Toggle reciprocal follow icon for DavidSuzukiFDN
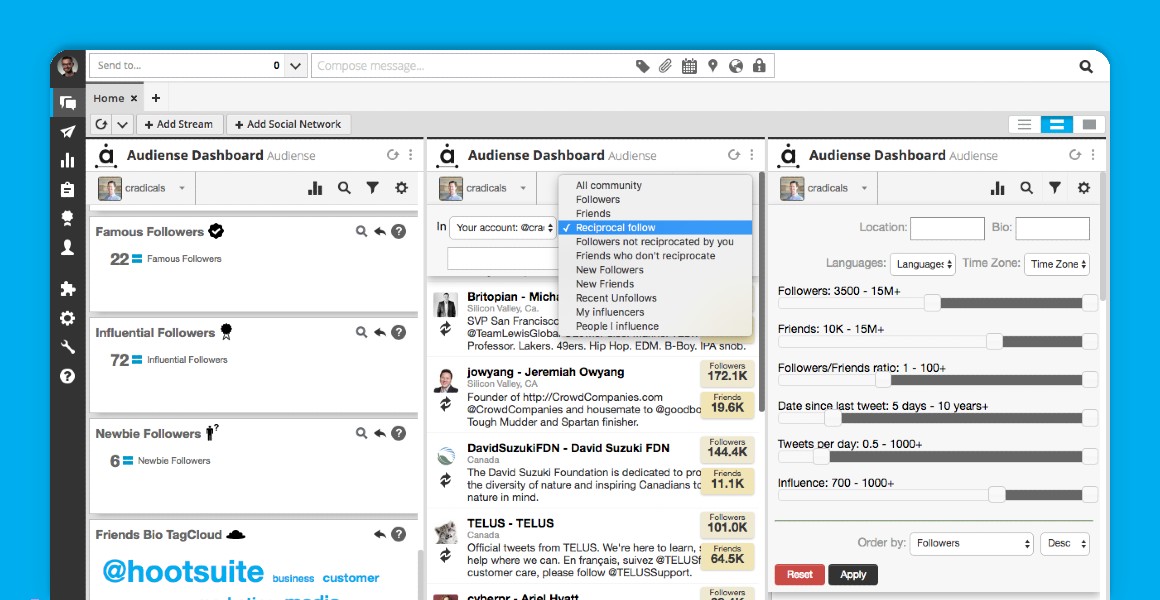Screen dimensions: 1160x600 click(445, 480)
